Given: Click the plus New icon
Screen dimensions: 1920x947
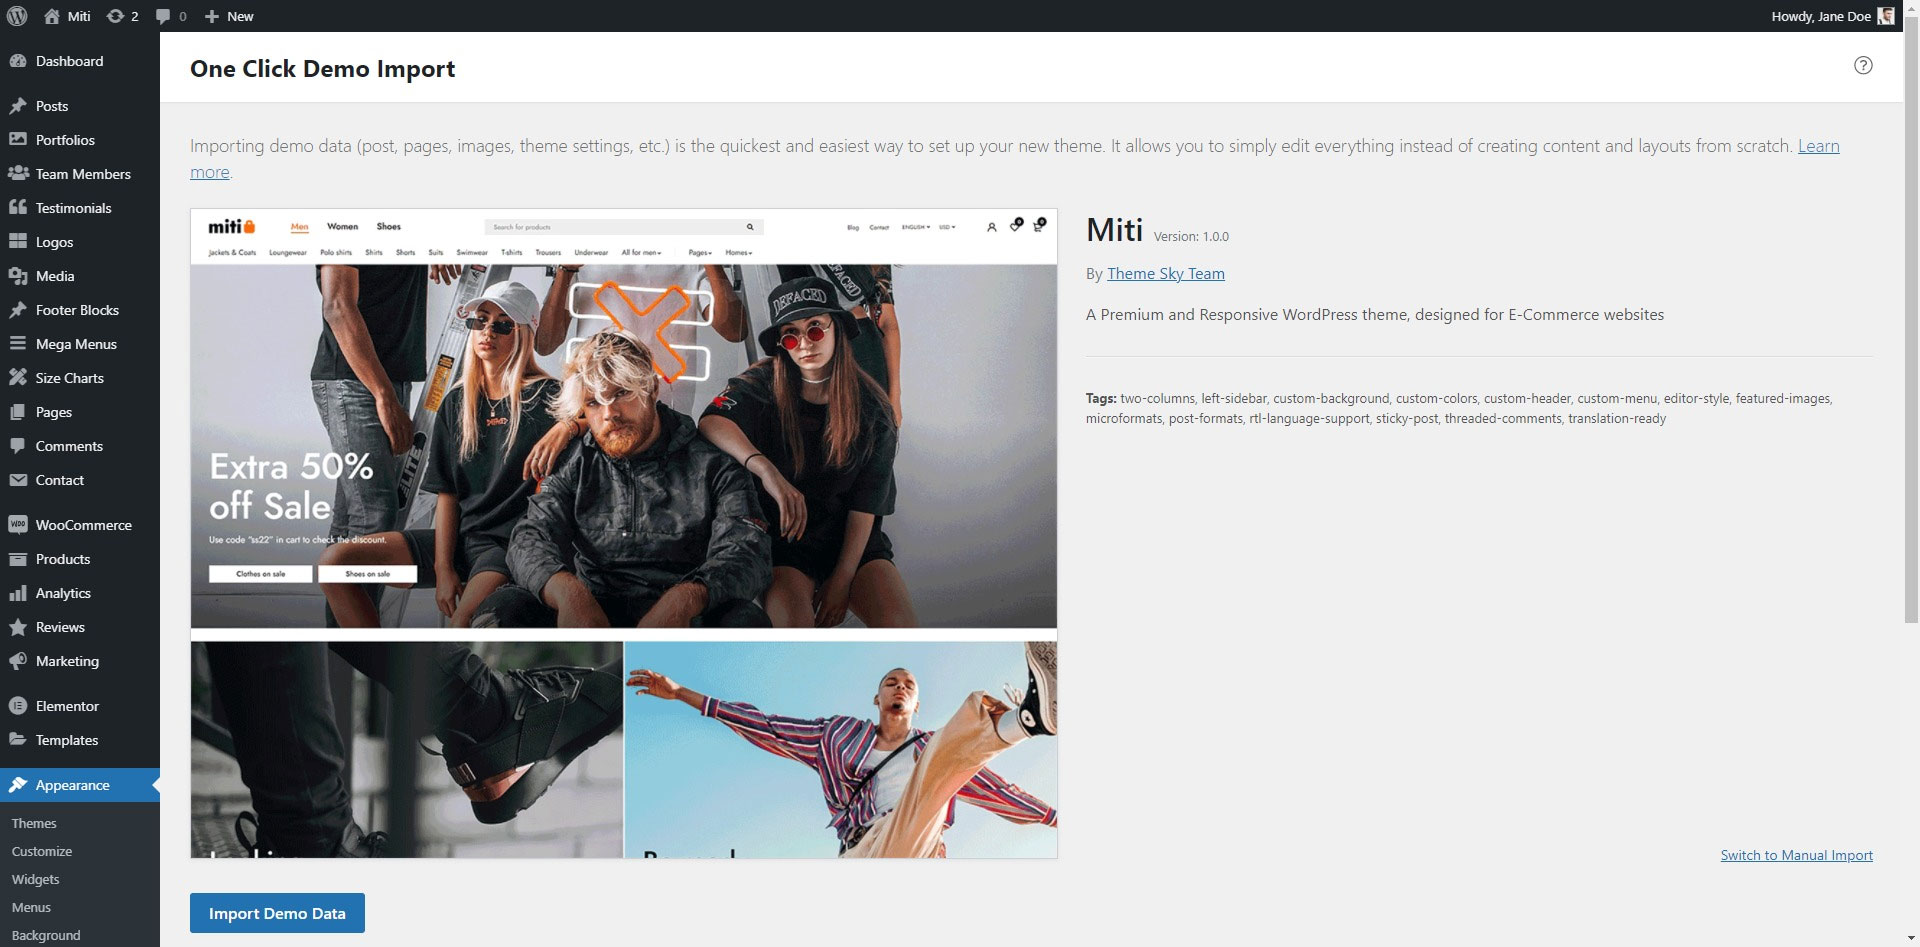Looking at the screenshot, I should [211, 16].
